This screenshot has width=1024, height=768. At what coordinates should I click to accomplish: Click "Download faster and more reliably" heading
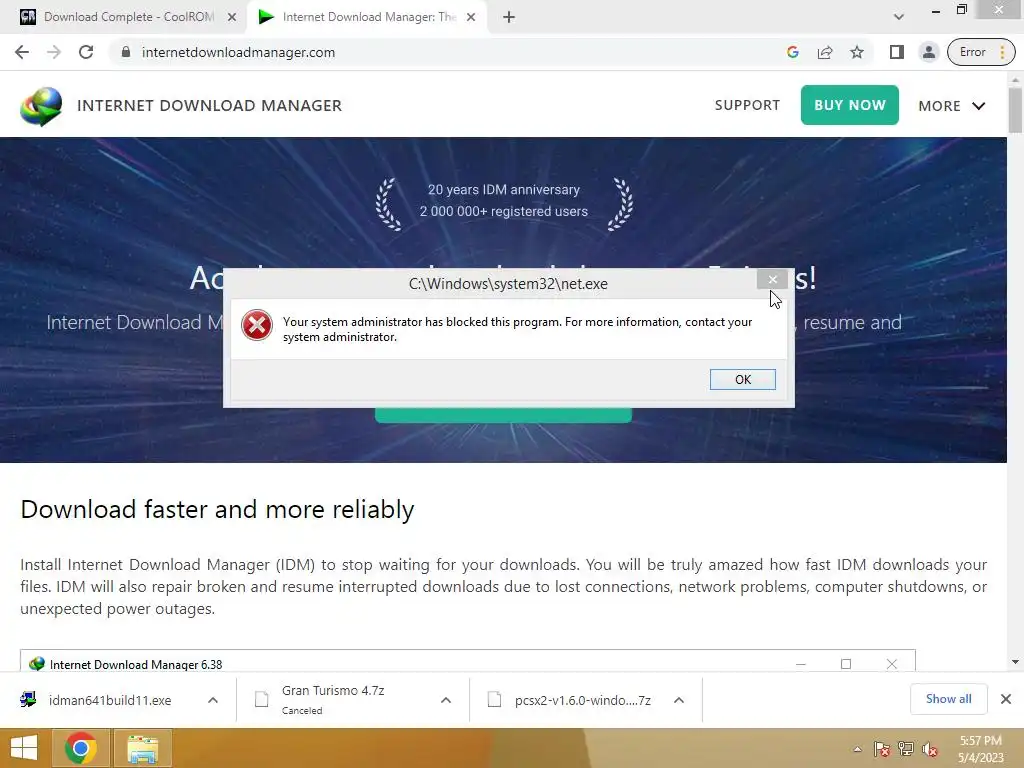tap(217, 509)
